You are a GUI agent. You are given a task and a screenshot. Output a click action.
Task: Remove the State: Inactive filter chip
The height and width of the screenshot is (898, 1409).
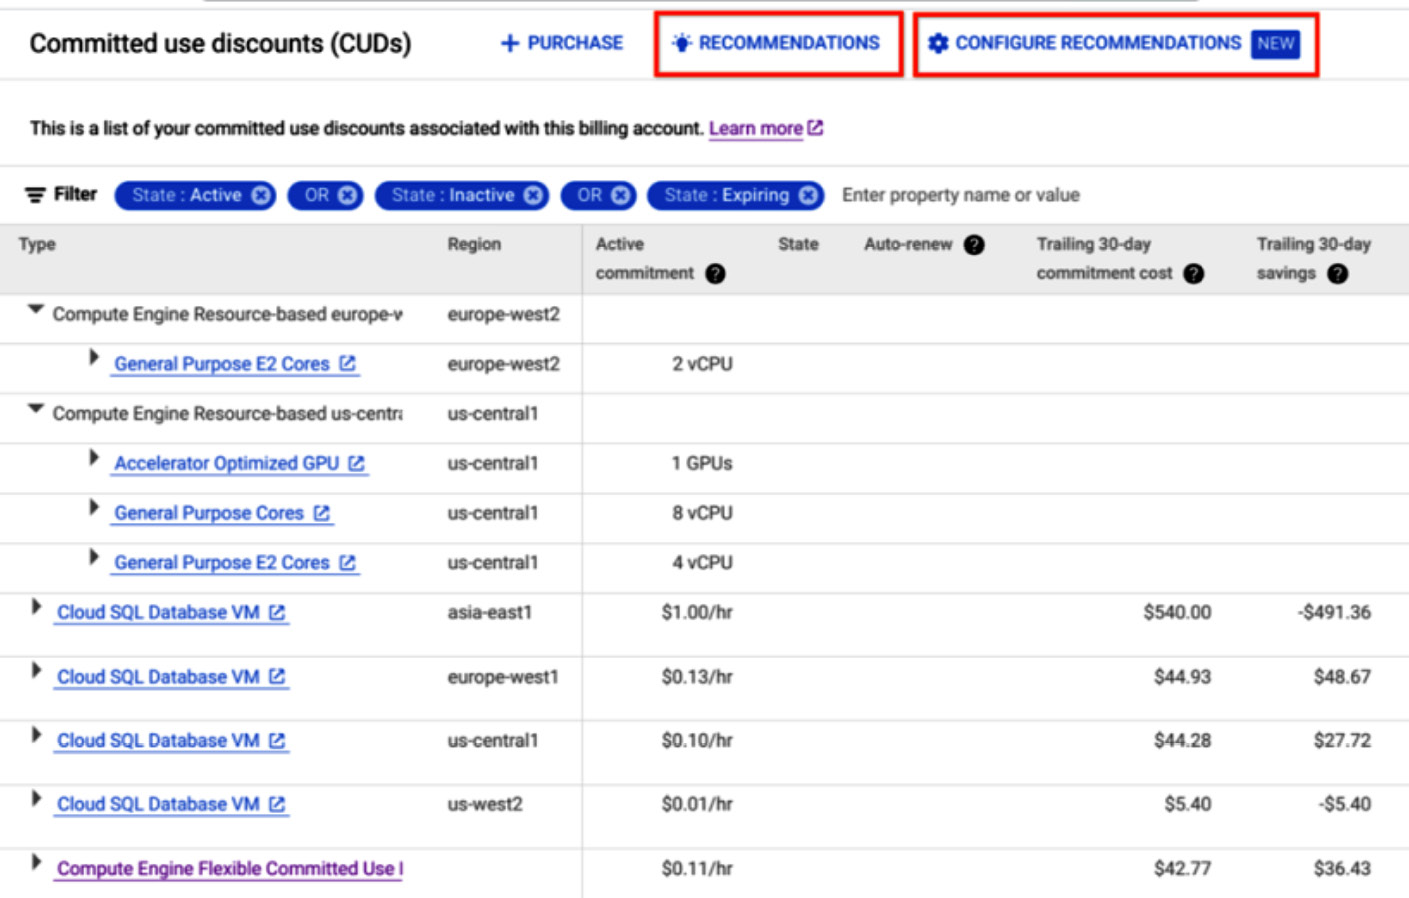[534, 195]
